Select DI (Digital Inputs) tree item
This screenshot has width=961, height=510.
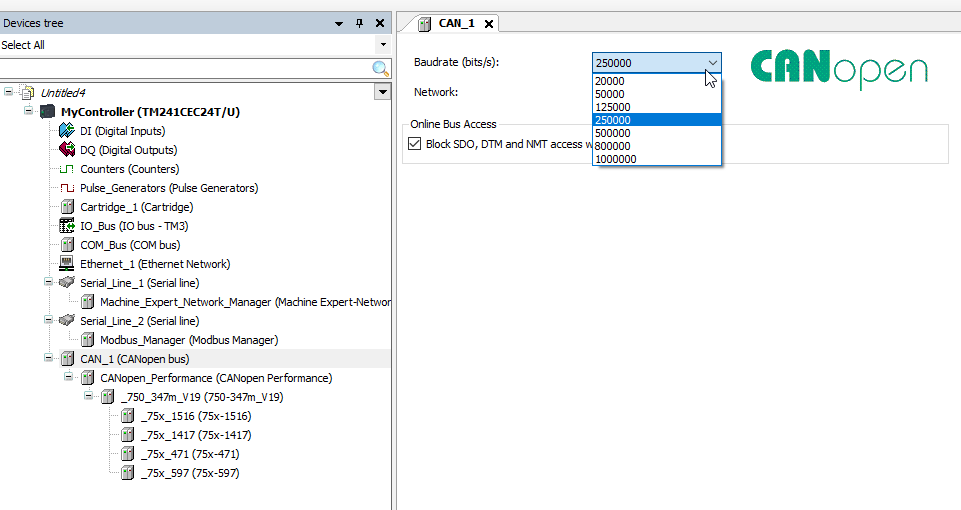click(123, 131)
